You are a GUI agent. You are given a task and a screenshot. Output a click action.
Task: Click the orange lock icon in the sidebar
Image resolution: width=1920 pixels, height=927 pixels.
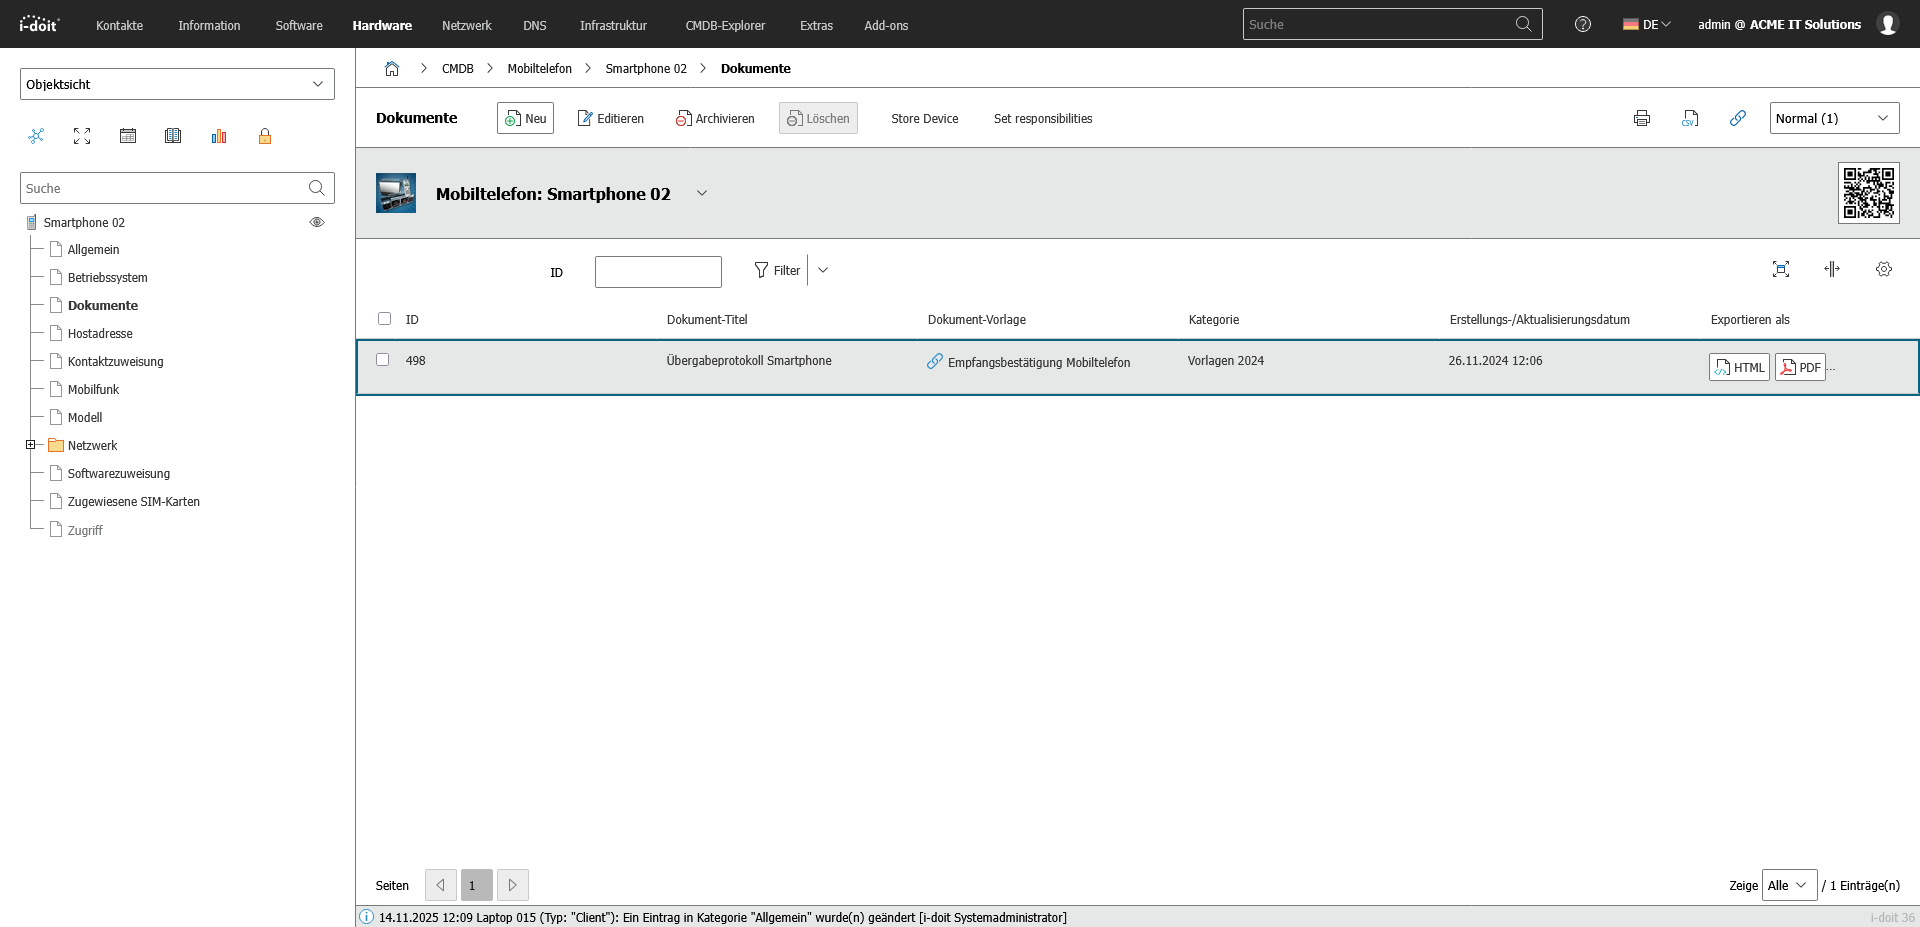point(265,136)
